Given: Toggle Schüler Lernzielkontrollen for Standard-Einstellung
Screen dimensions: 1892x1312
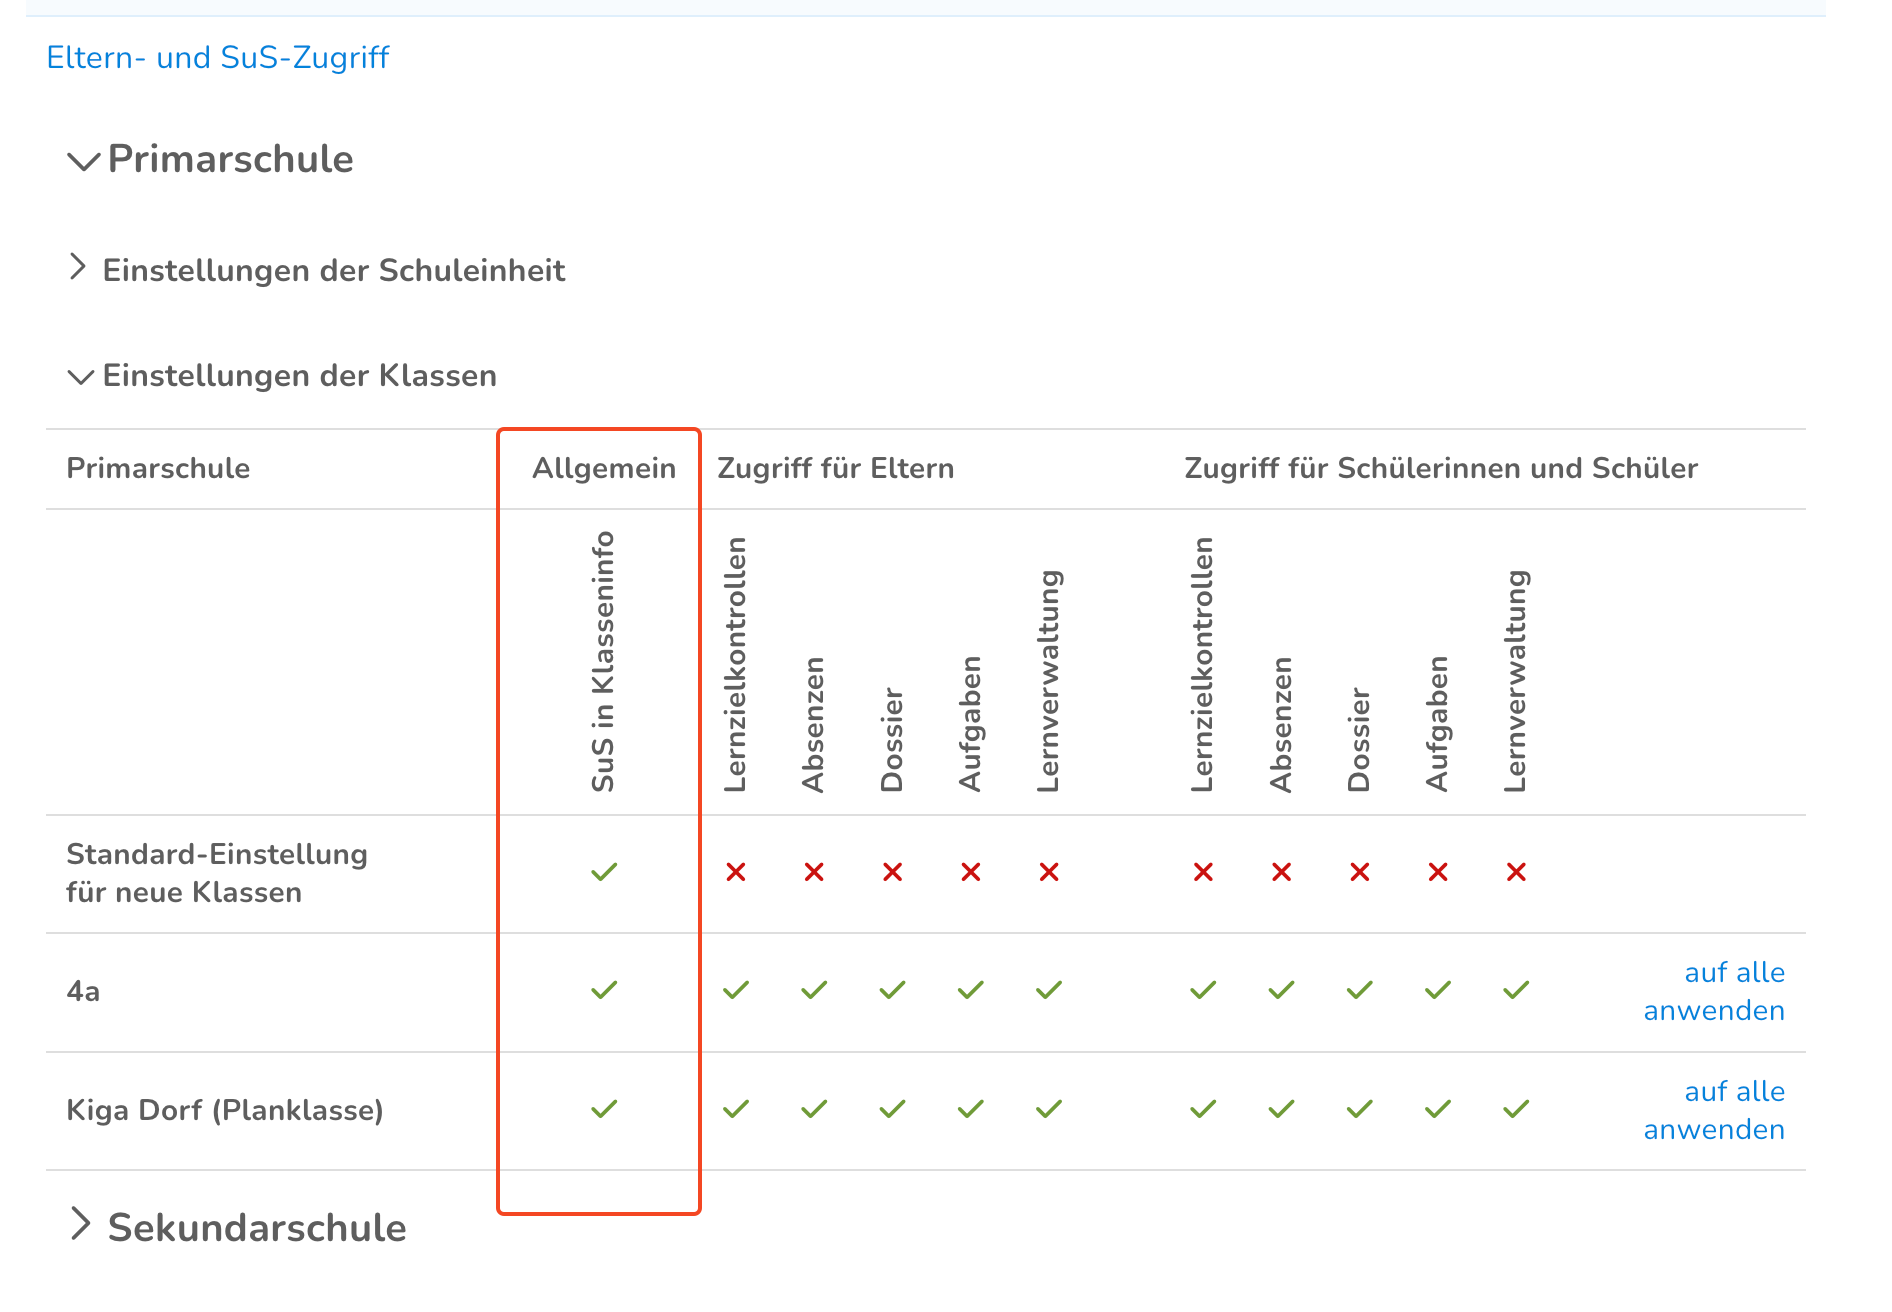Looking at the screenshot, I should click(x=1203, y=872).
